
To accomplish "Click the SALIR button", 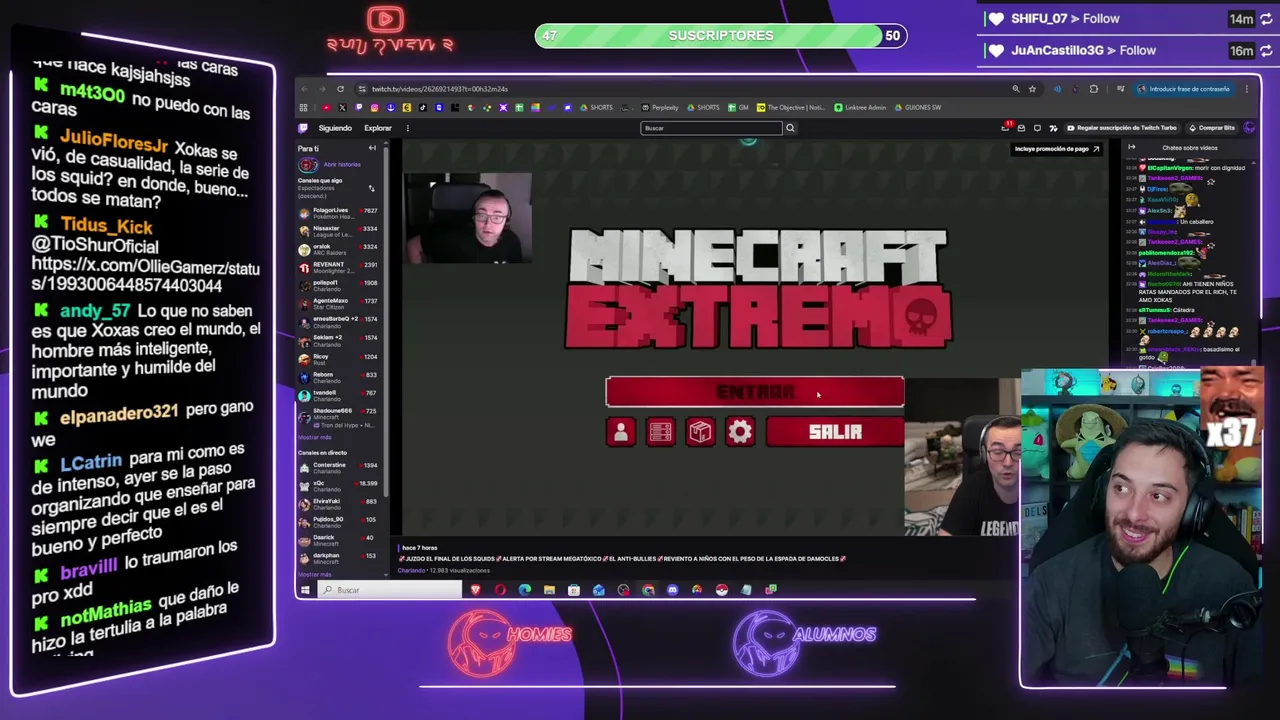I will click(x=835, y=432).
